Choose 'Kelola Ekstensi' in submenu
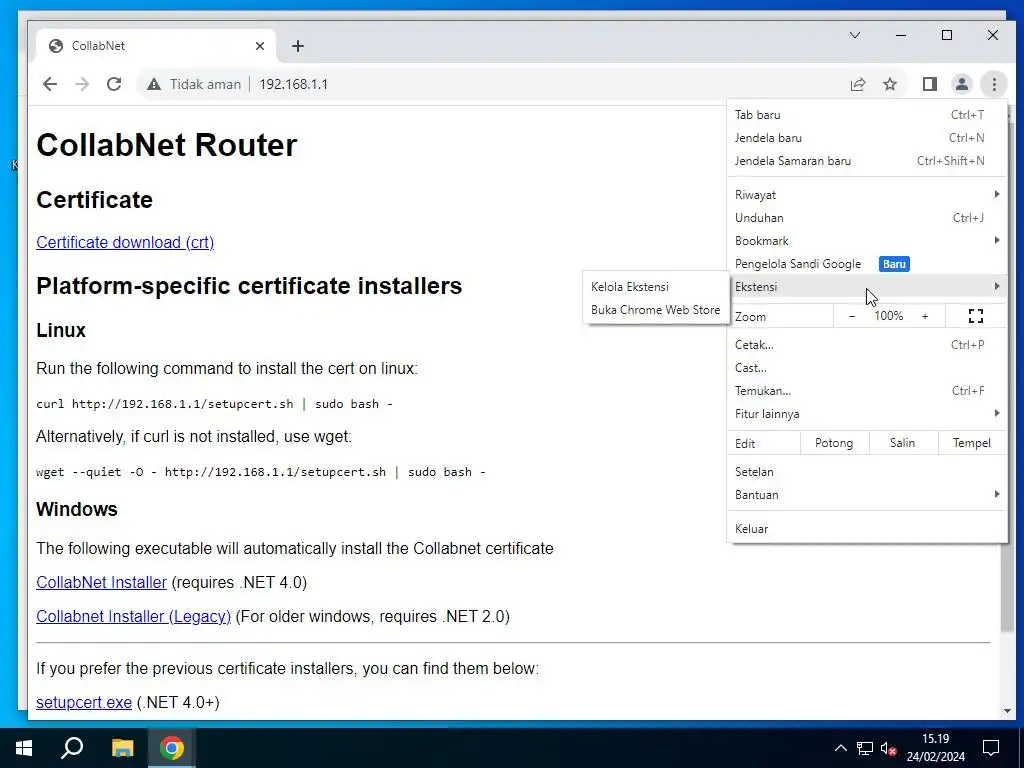 pos(656,287)
